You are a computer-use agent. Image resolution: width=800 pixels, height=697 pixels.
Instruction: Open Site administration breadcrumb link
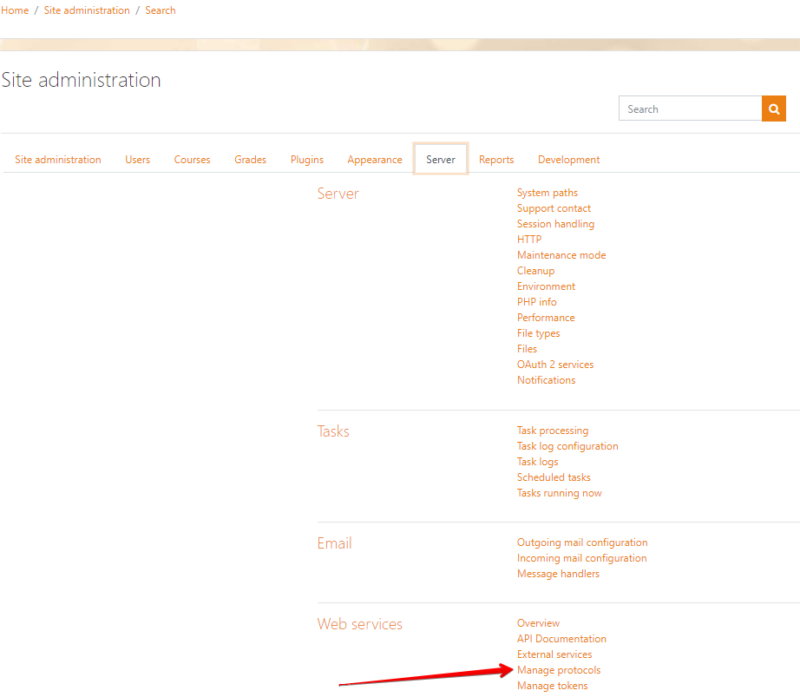(x=87, y=10)
